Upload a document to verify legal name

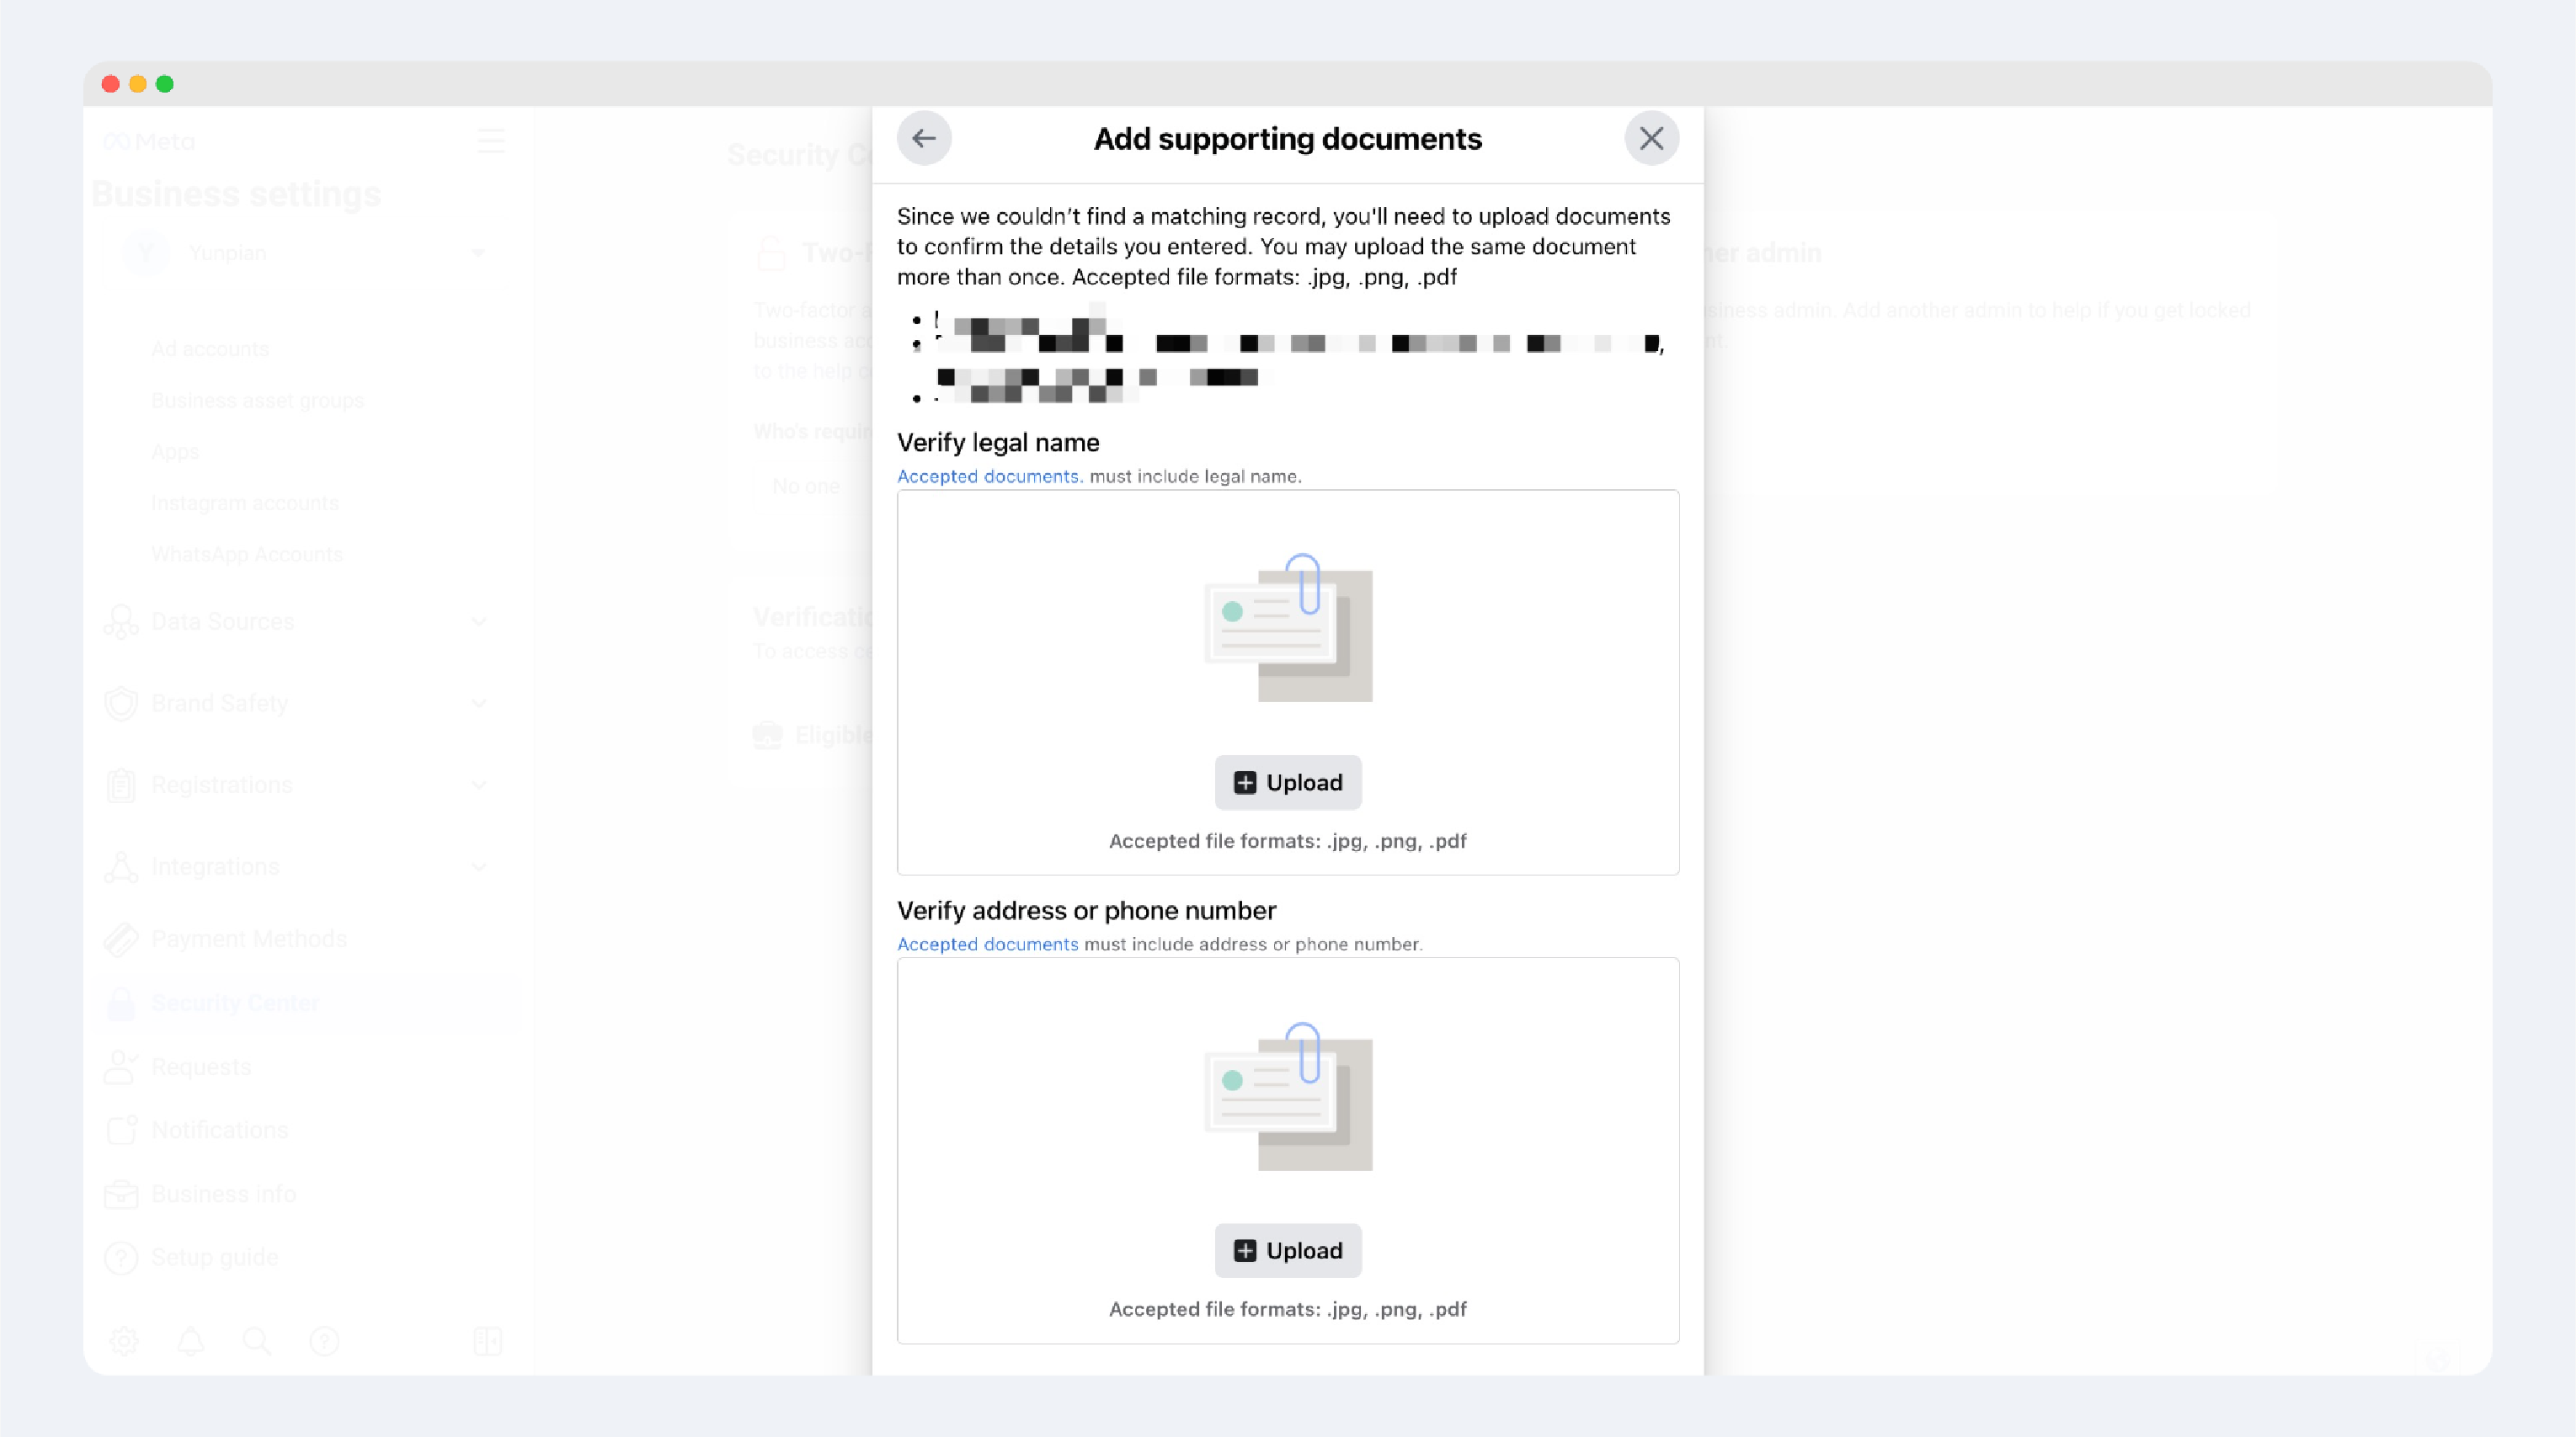1287,782
